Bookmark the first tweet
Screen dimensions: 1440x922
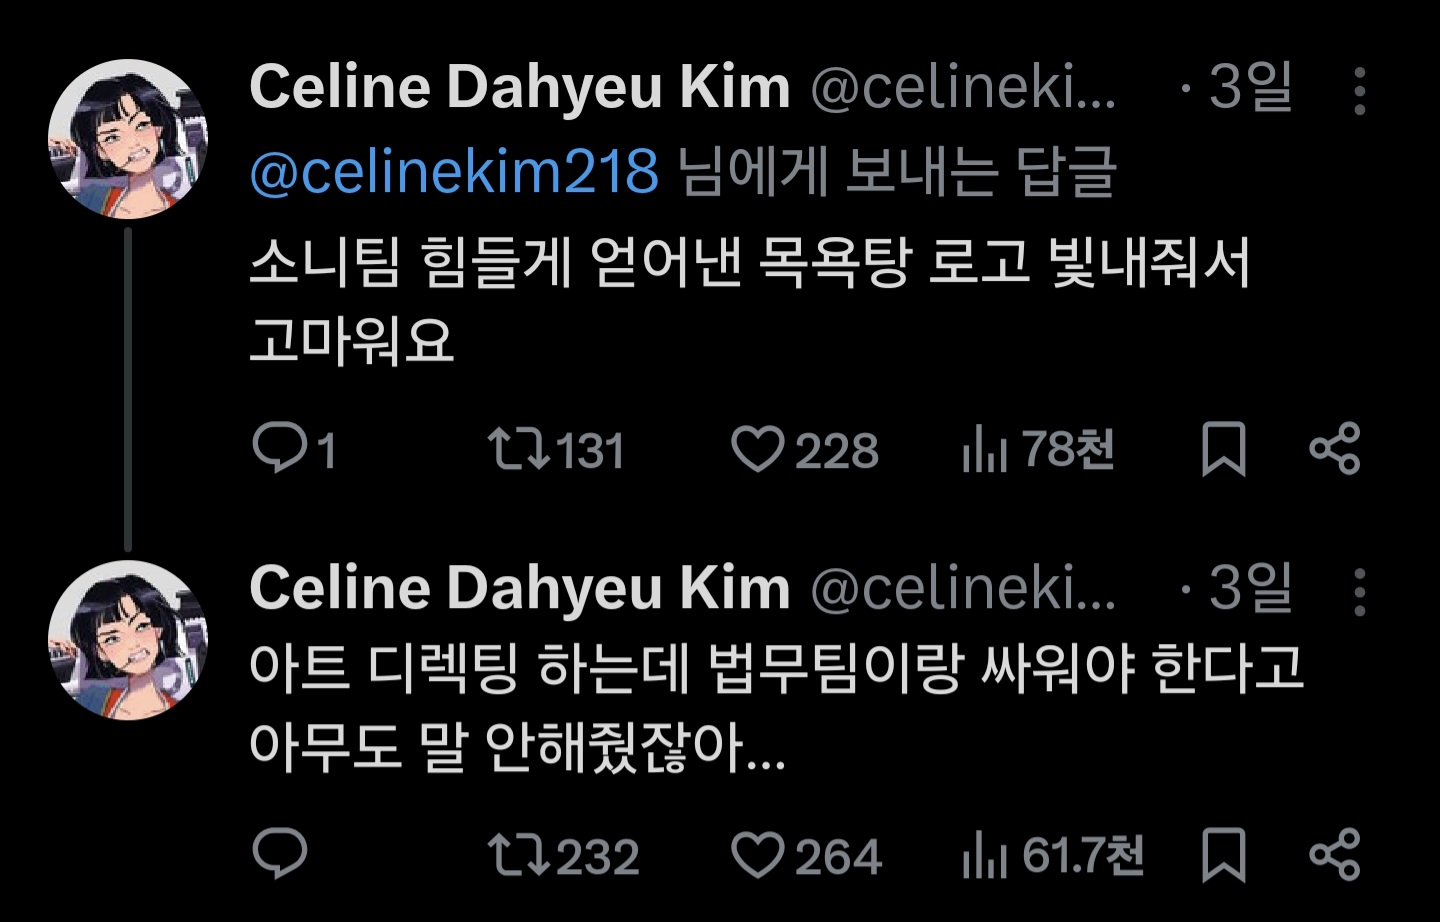[x=1222, y=449]
